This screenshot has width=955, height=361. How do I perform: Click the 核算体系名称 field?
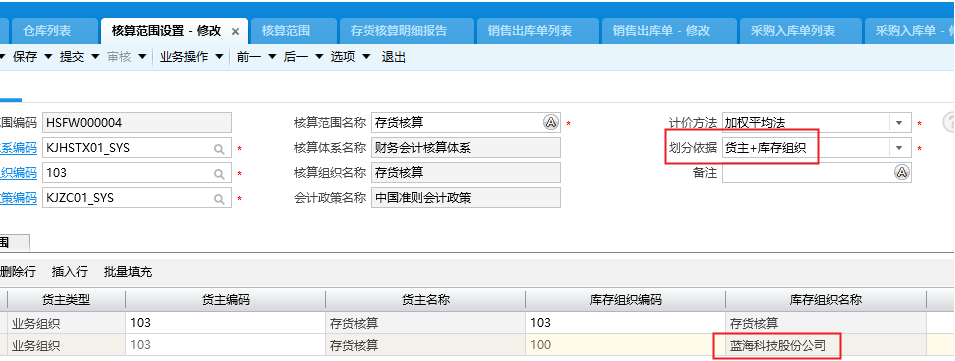pyautogui.click(x=466, y=148)
